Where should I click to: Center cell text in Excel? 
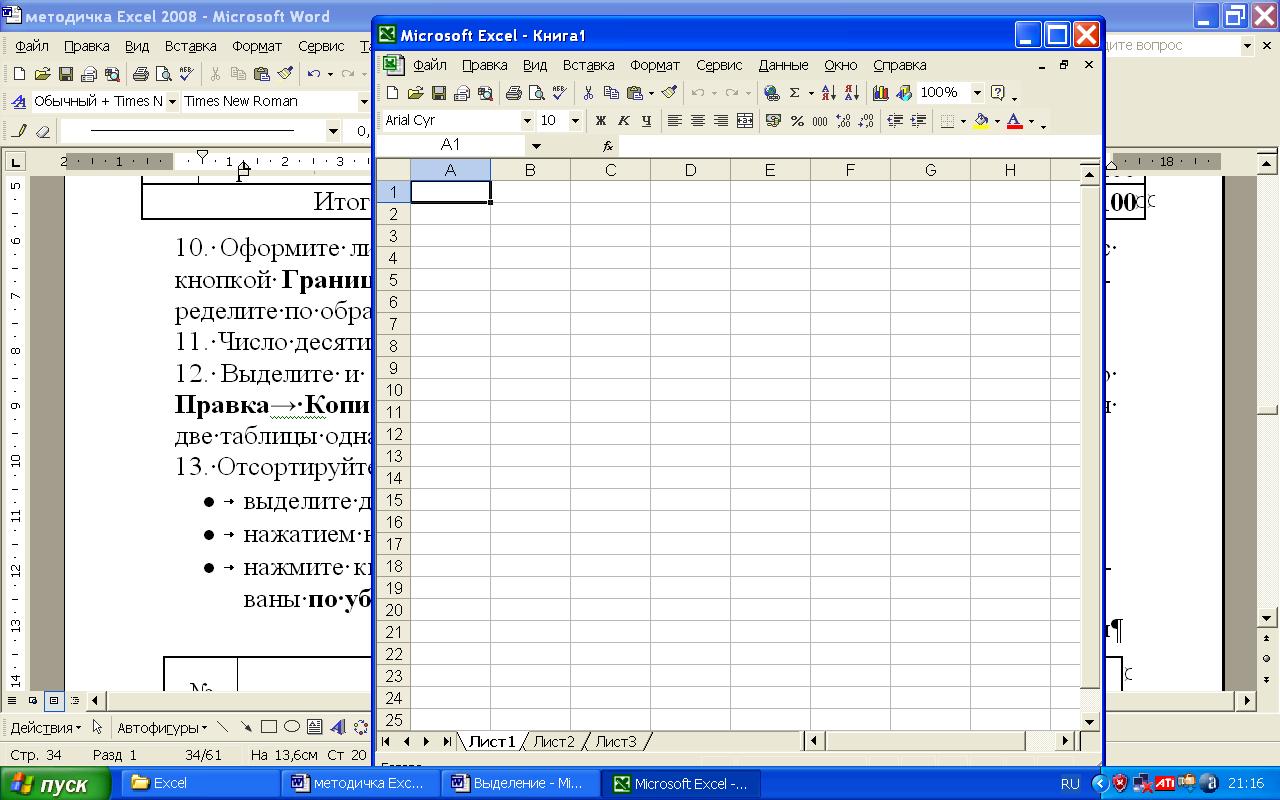[698, 121]
